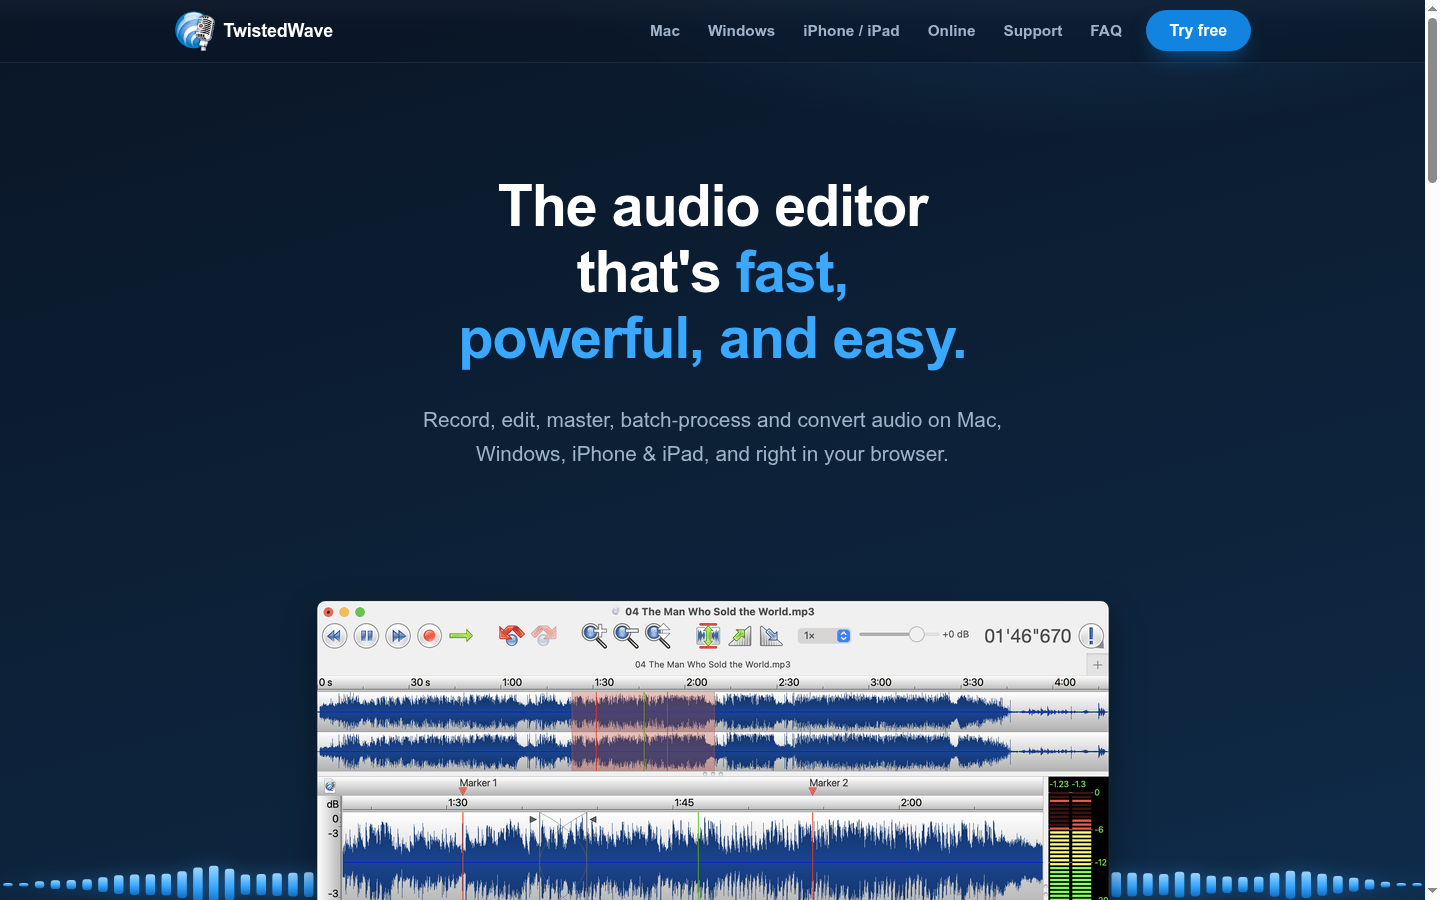Open the Mac navigation link
This screenshot has width=1440, height=900.
point(665,31)
